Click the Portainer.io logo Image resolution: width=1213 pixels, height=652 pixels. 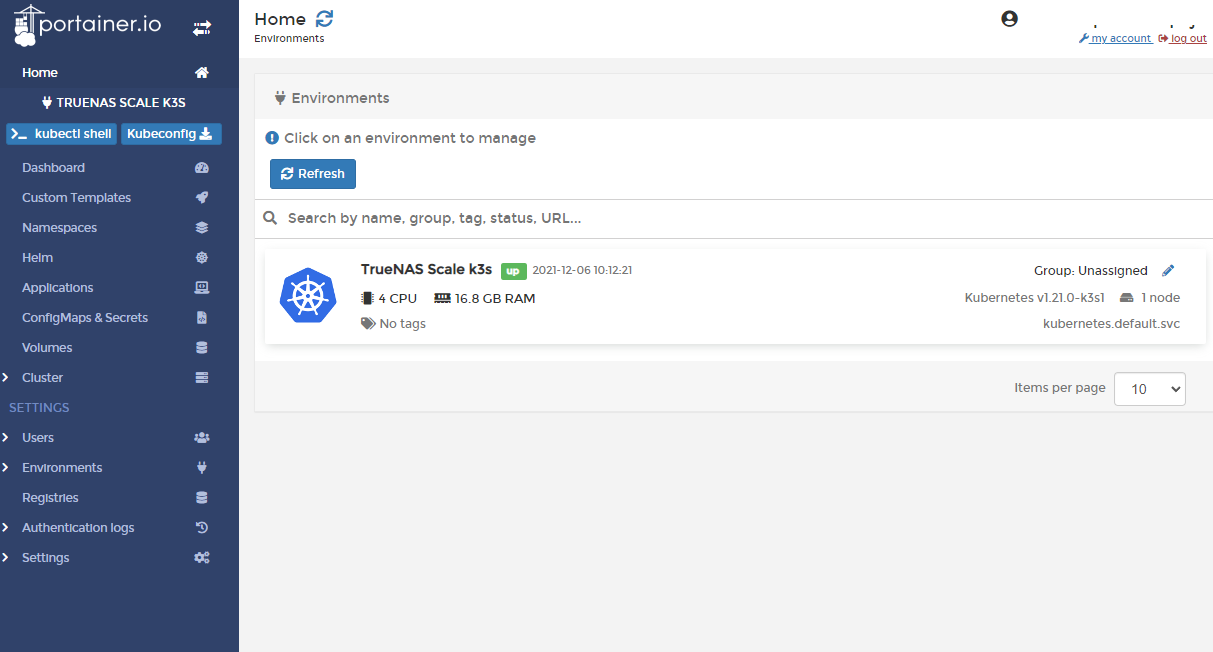[87, 25]
